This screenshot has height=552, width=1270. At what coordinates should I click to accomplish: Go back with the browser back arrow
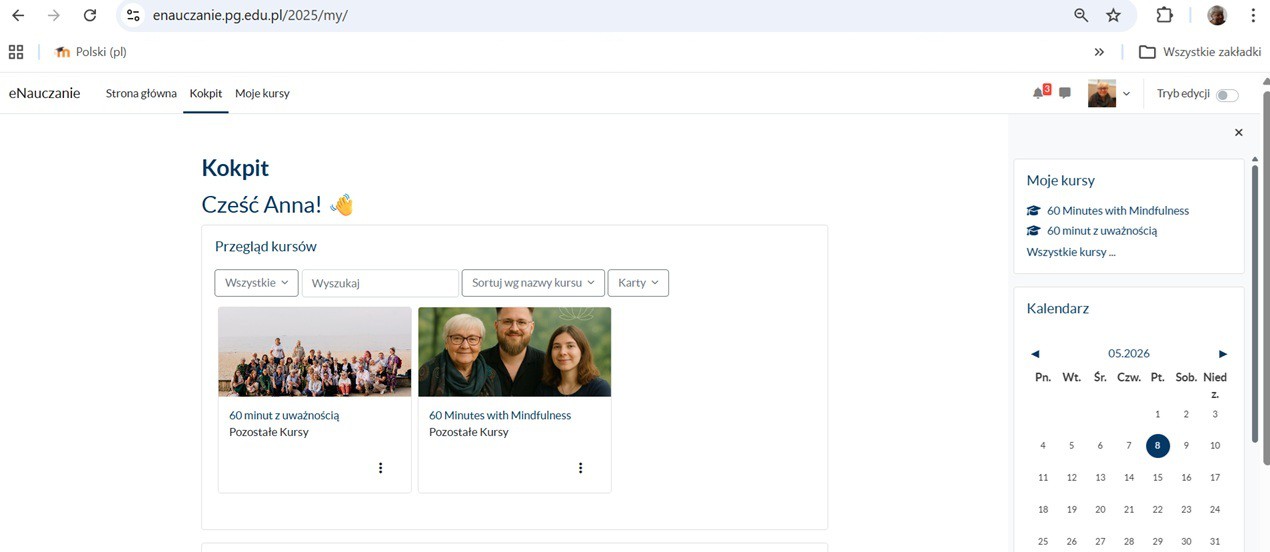point(18,15)
